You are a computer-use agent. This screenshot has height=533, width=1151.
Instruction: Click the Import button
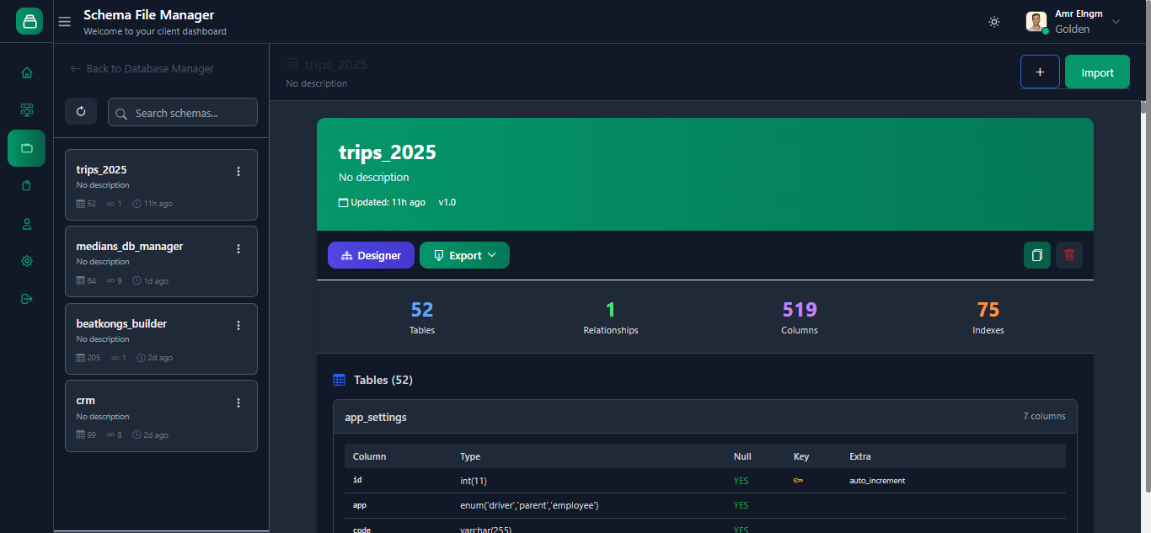[x=1097, y=72]
